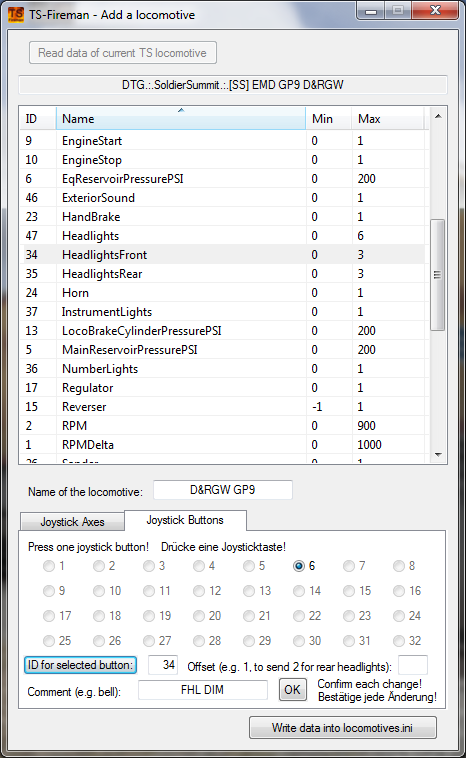This screenshot has width=466, height=758.
Task: Switch to the Joystick Buttons tab
Action: (x=185, y=520)
